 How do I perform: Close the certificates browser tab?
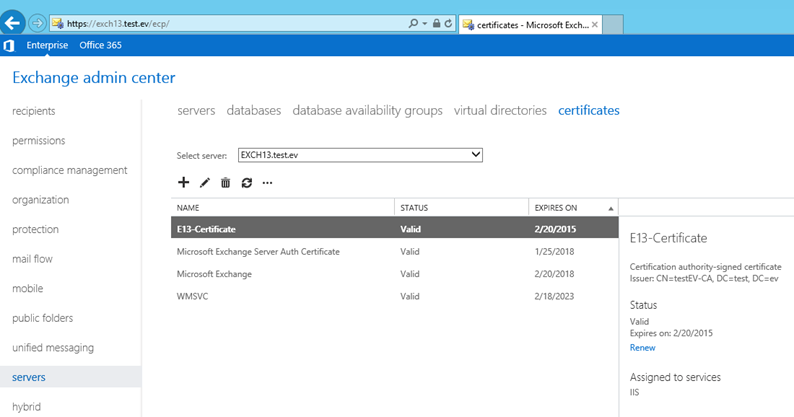click(x=594, y=24)
